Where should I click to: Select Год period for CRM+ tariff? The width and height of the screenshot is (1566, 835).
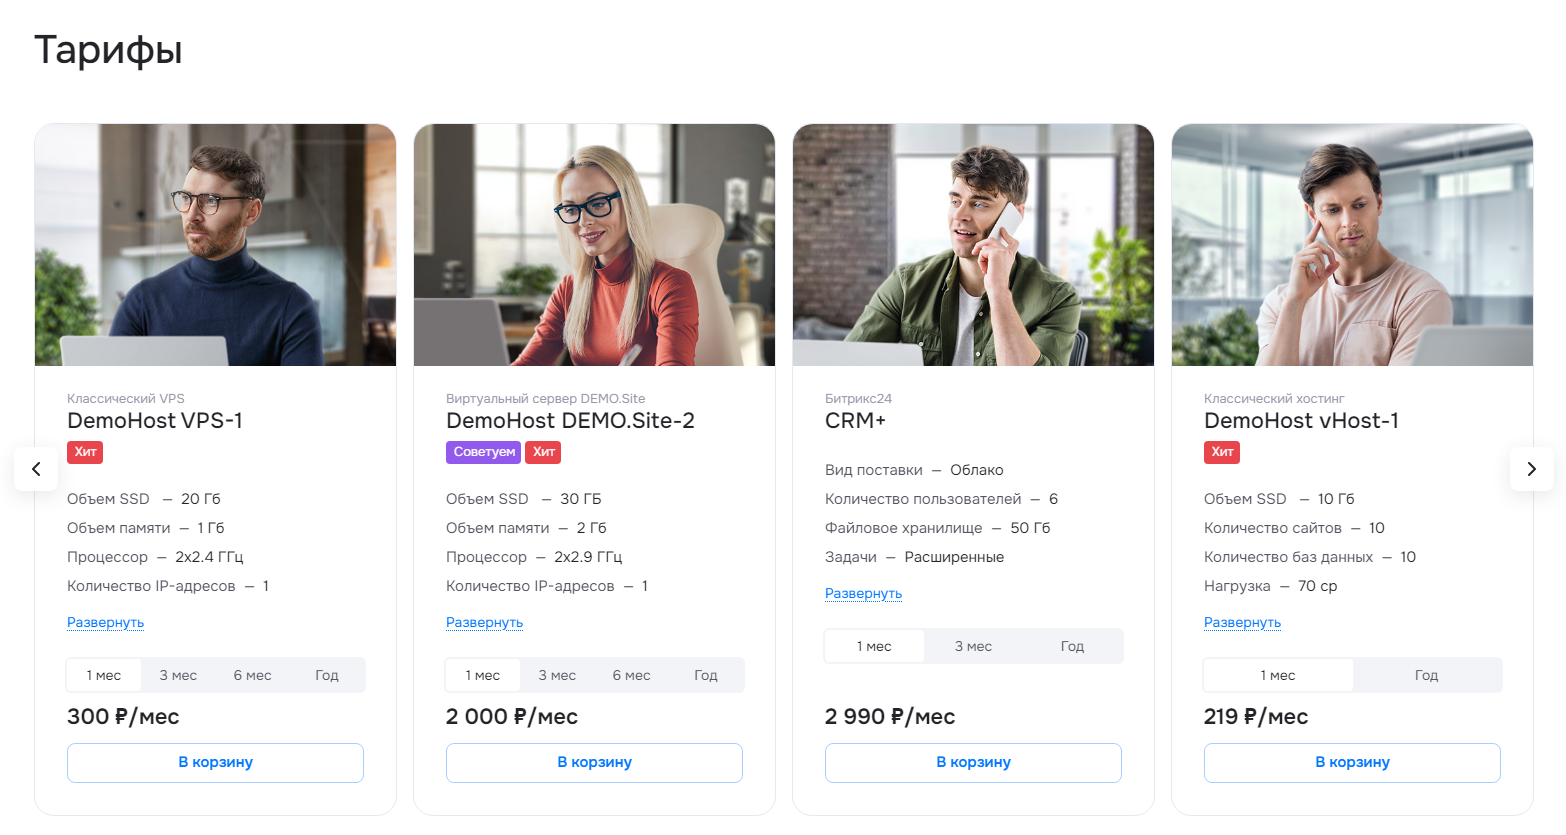[x=1072, y=646]
